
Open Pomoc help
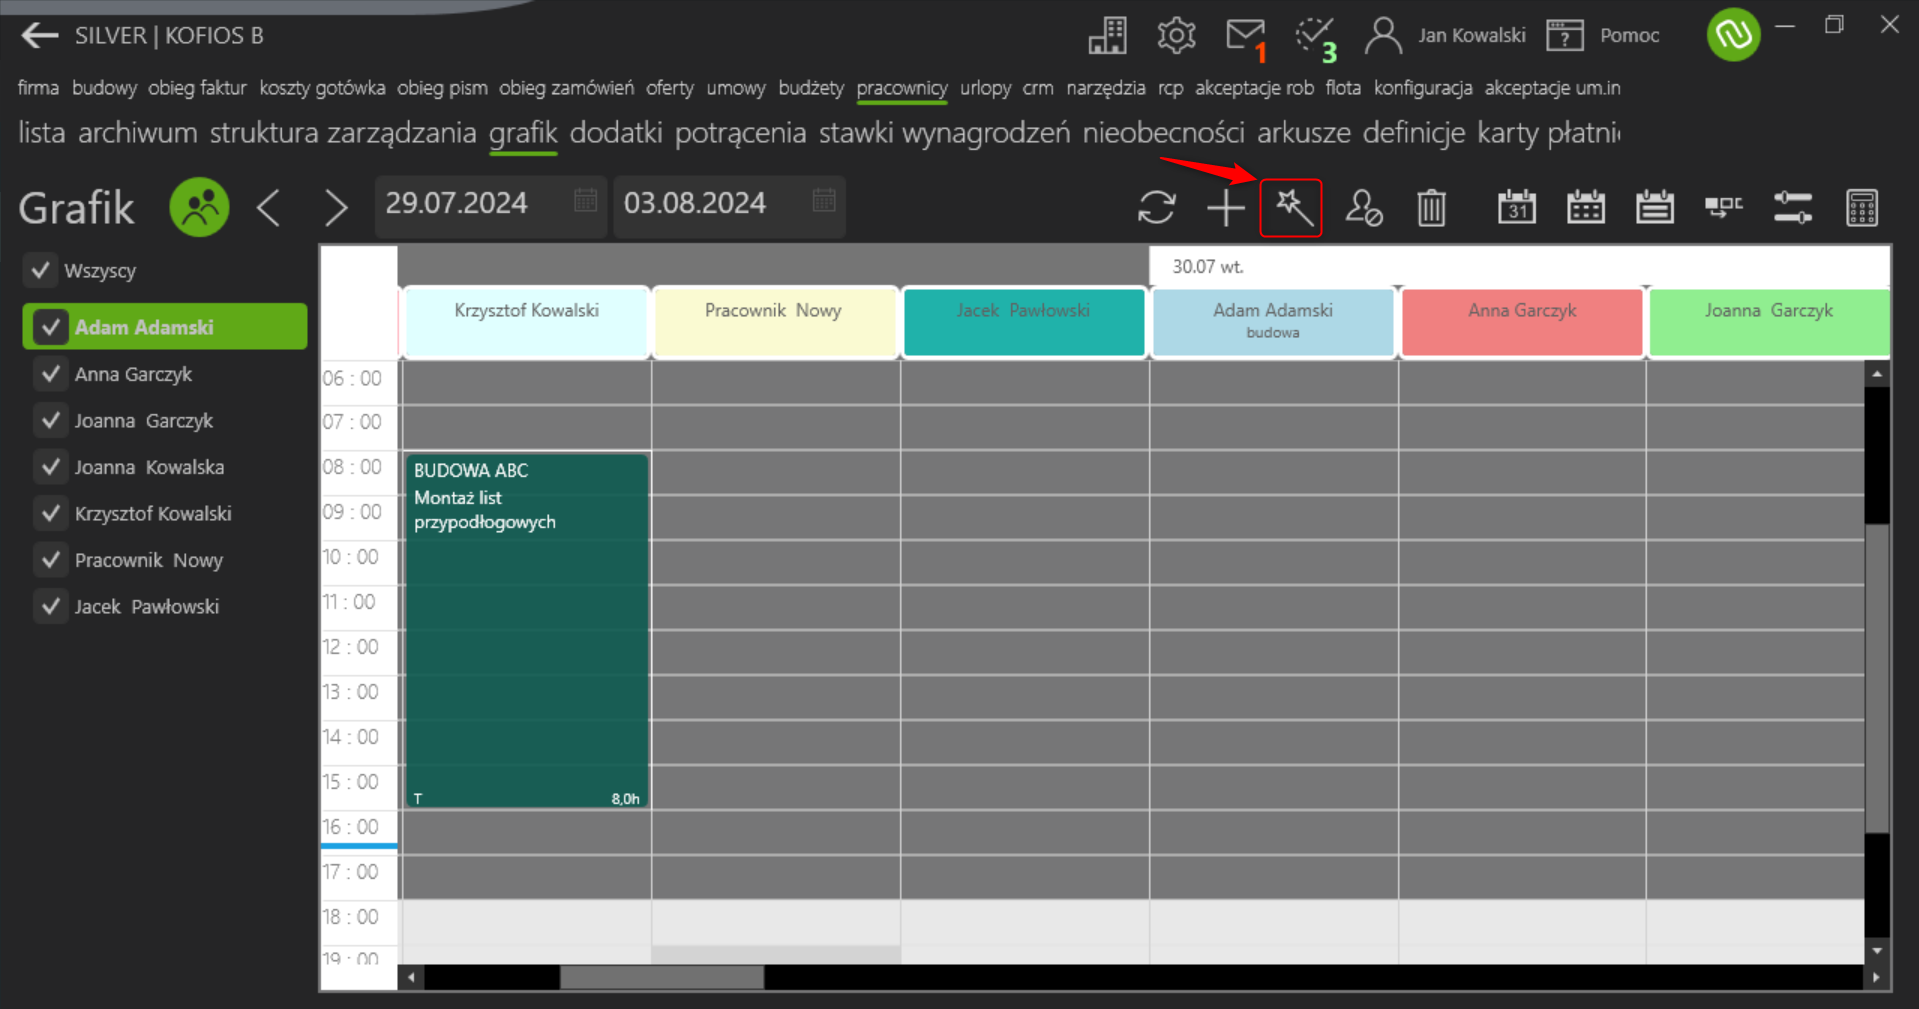click(x=1603, y=36)
